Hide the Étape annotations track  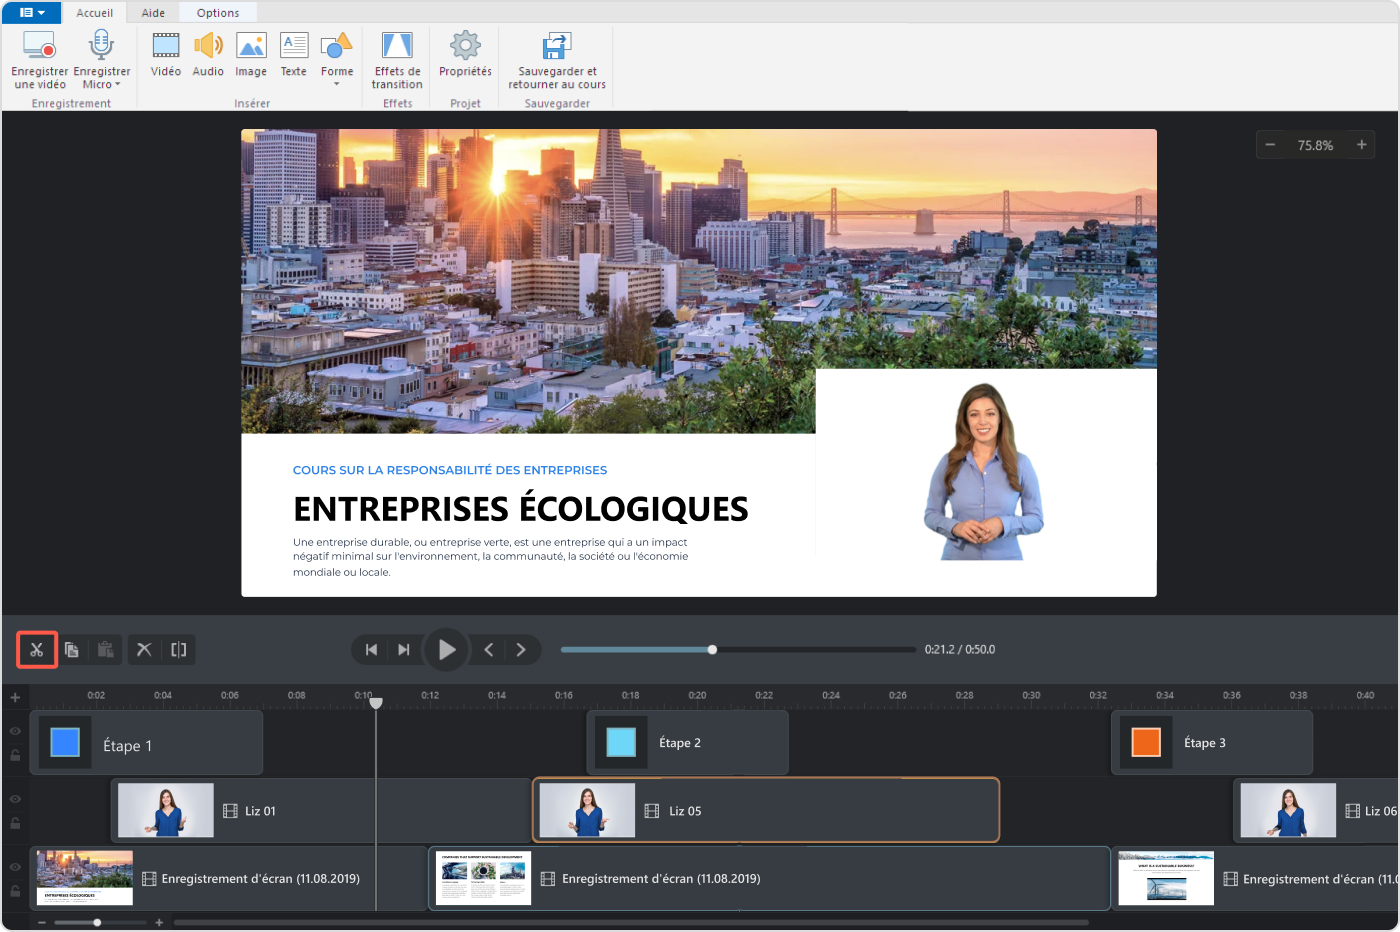click(15, 731)
